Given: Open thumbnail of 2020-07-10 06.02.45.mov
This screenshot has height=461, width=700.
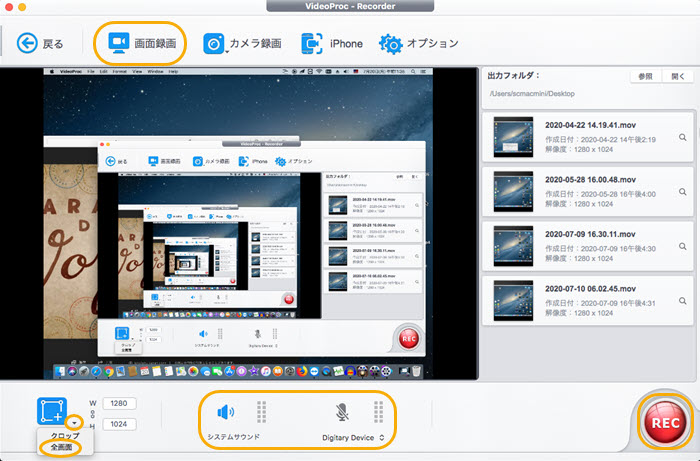Looking at the screenshot, I should [x=513, y=300].
